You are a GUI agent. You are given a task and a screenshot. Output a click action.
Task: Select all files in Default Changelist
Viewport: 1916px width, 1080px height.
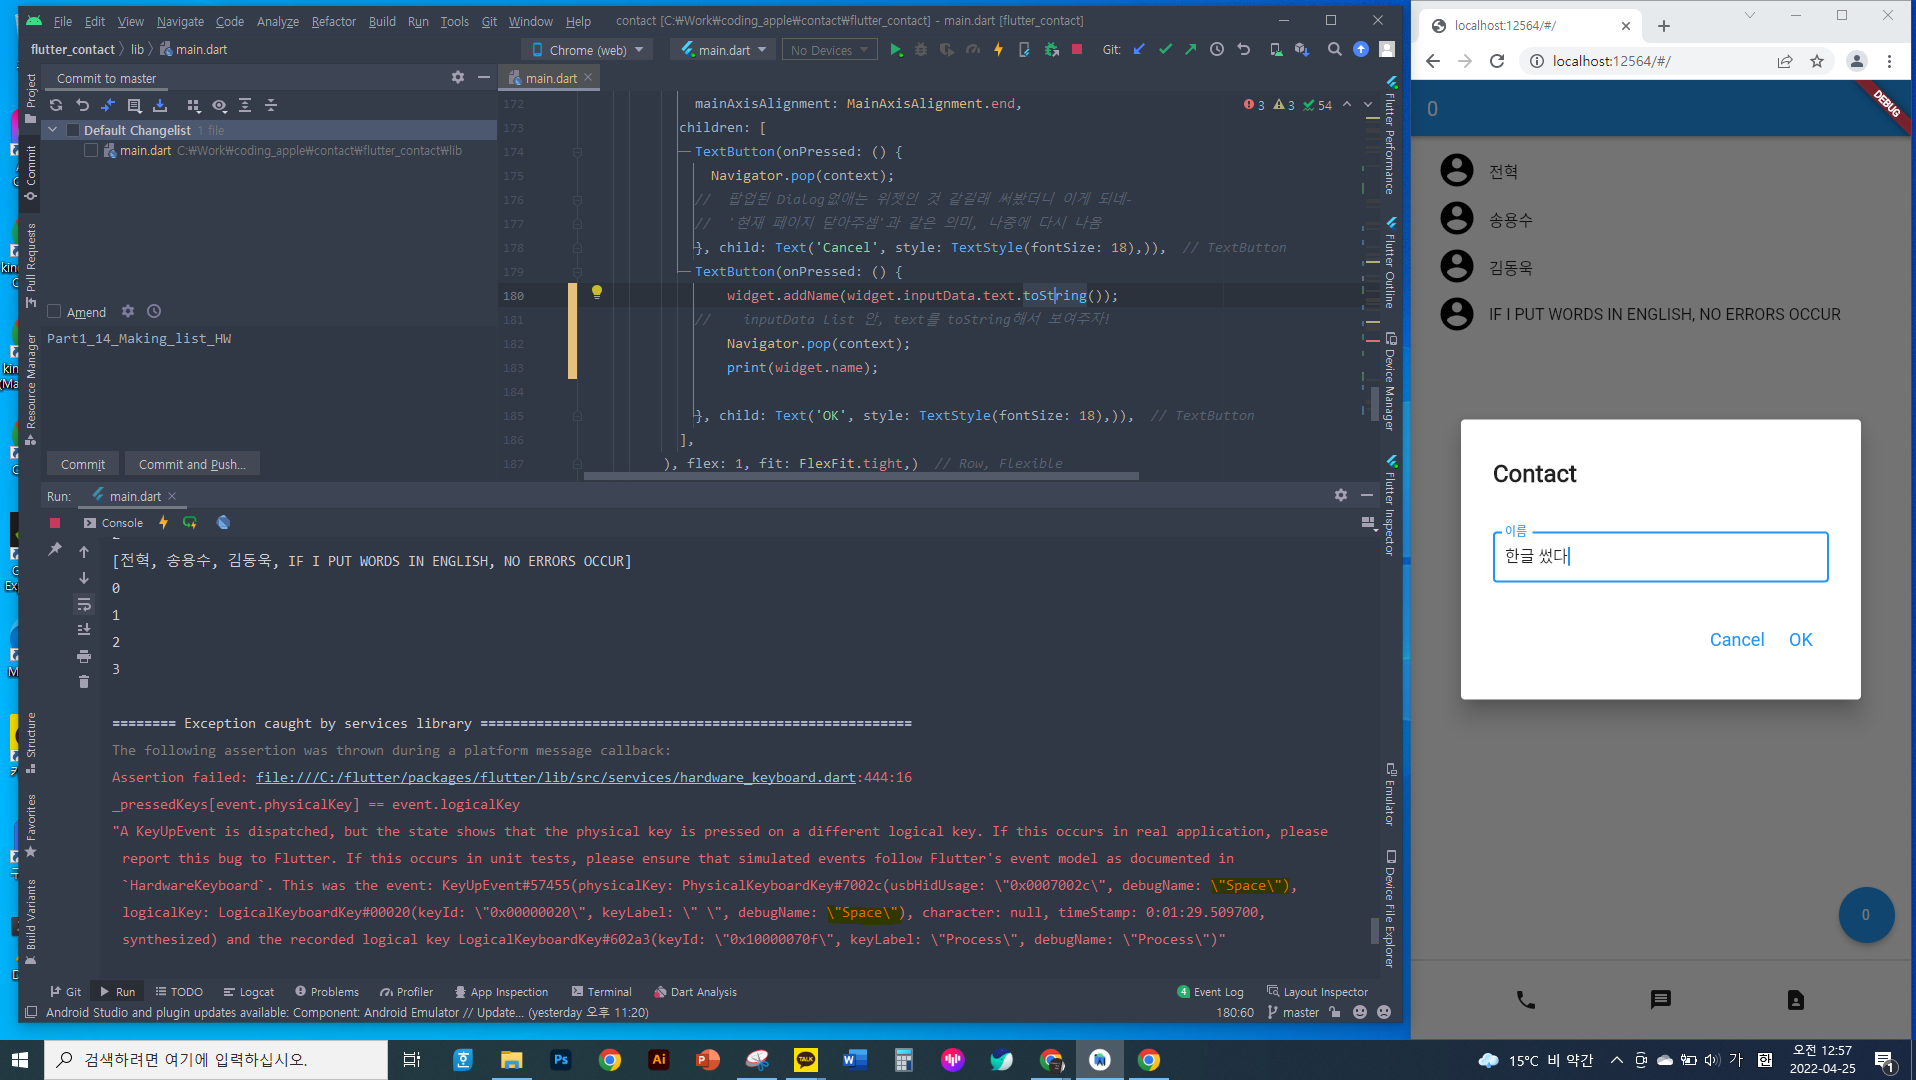point(72,129)
